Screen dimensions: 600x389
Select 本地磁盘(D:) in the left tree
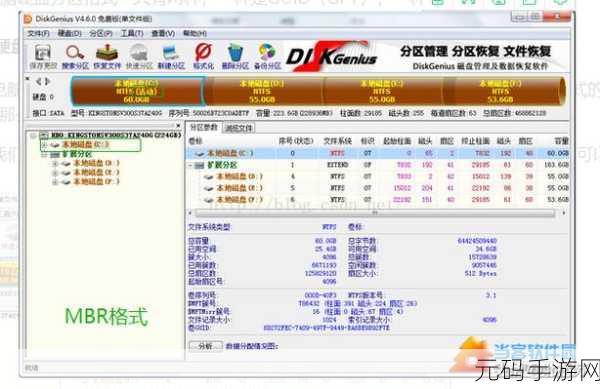coord(96,163)
